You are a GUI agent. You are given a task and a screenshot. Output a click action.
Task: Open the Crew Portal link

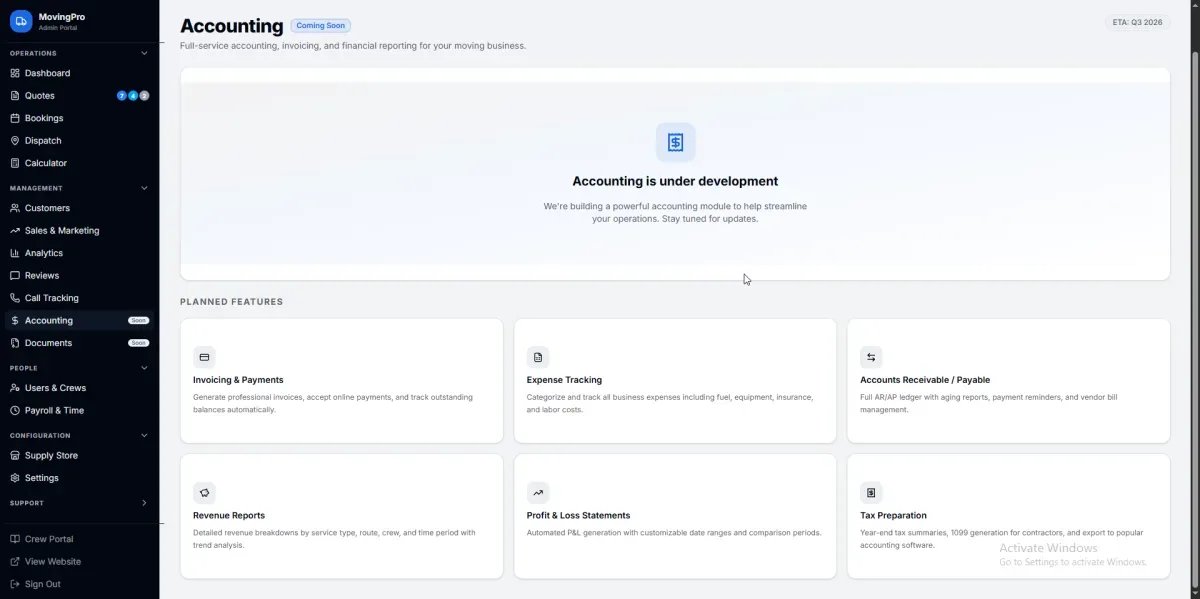48,539
